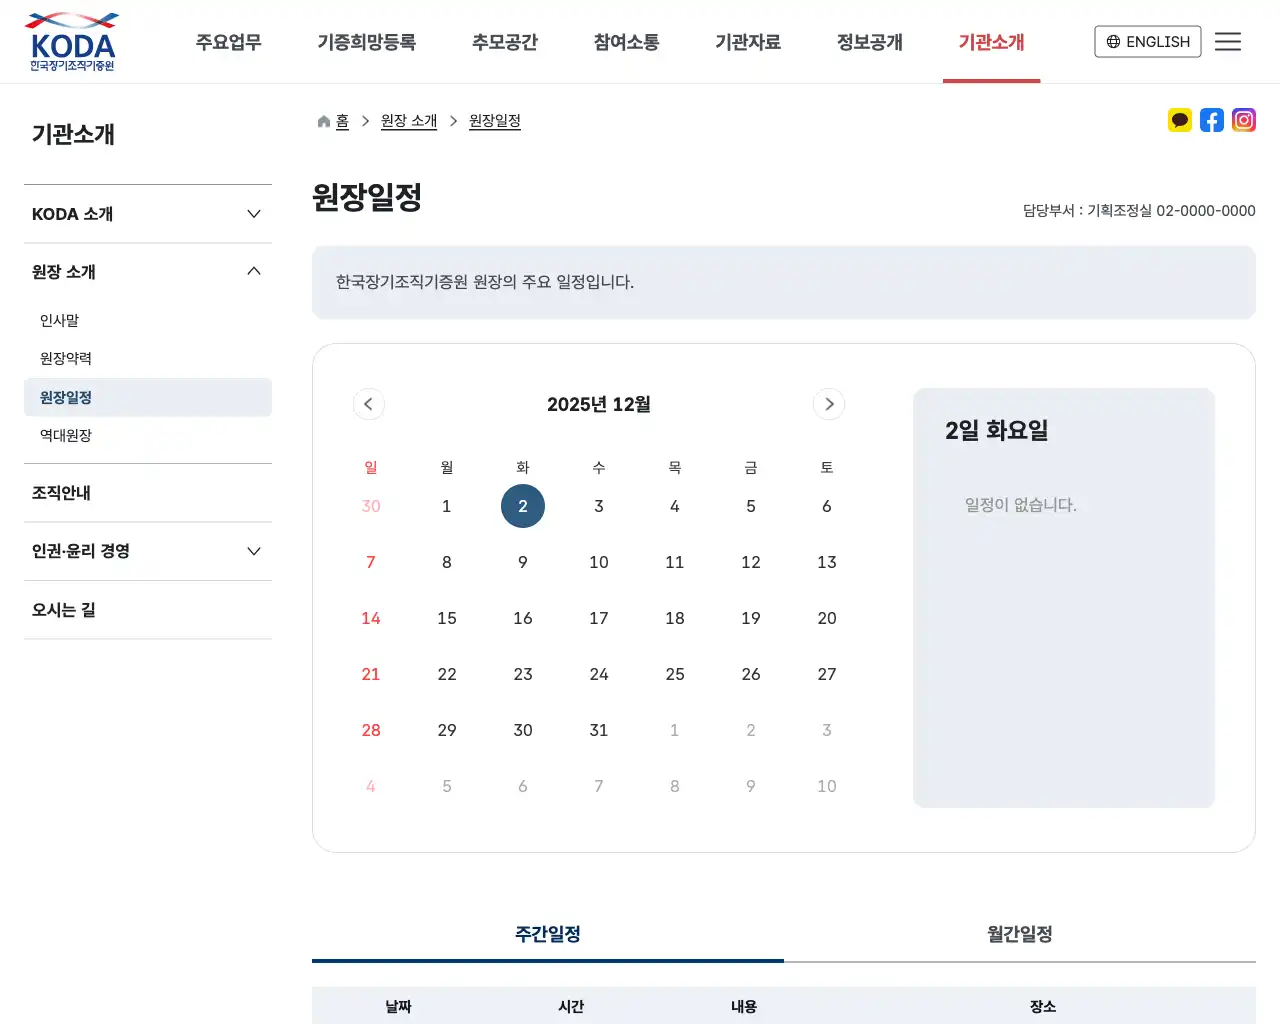Collapse the 원장 소개 section
The height and width of the screenshot is (1024, 1280).
(x=147, y=271)
